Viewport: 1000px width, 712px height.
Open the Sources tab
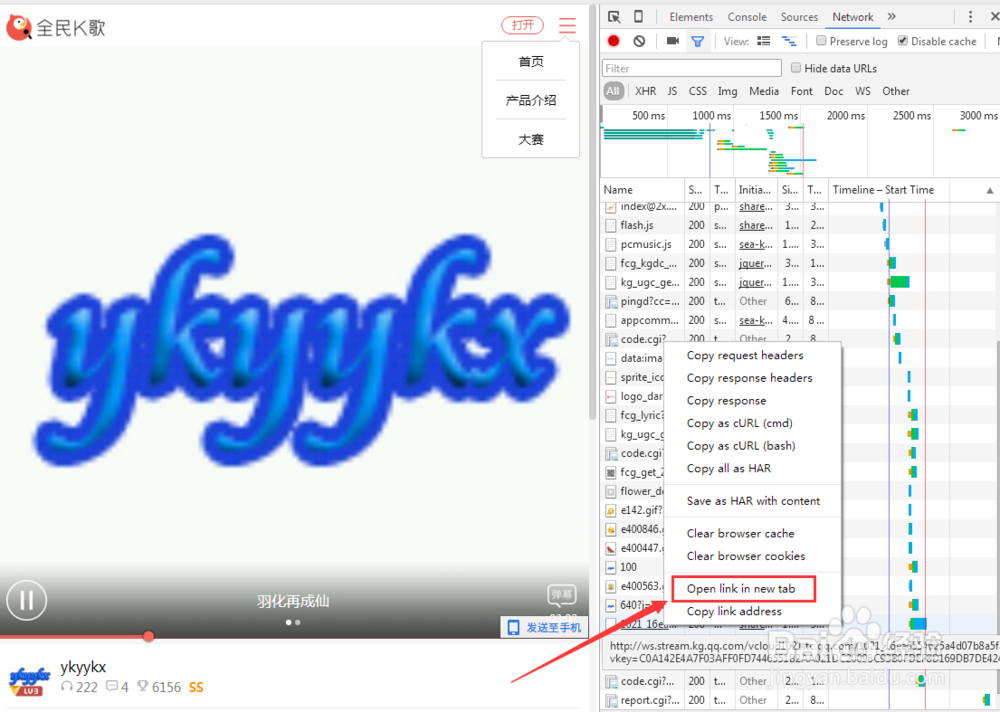799,17
